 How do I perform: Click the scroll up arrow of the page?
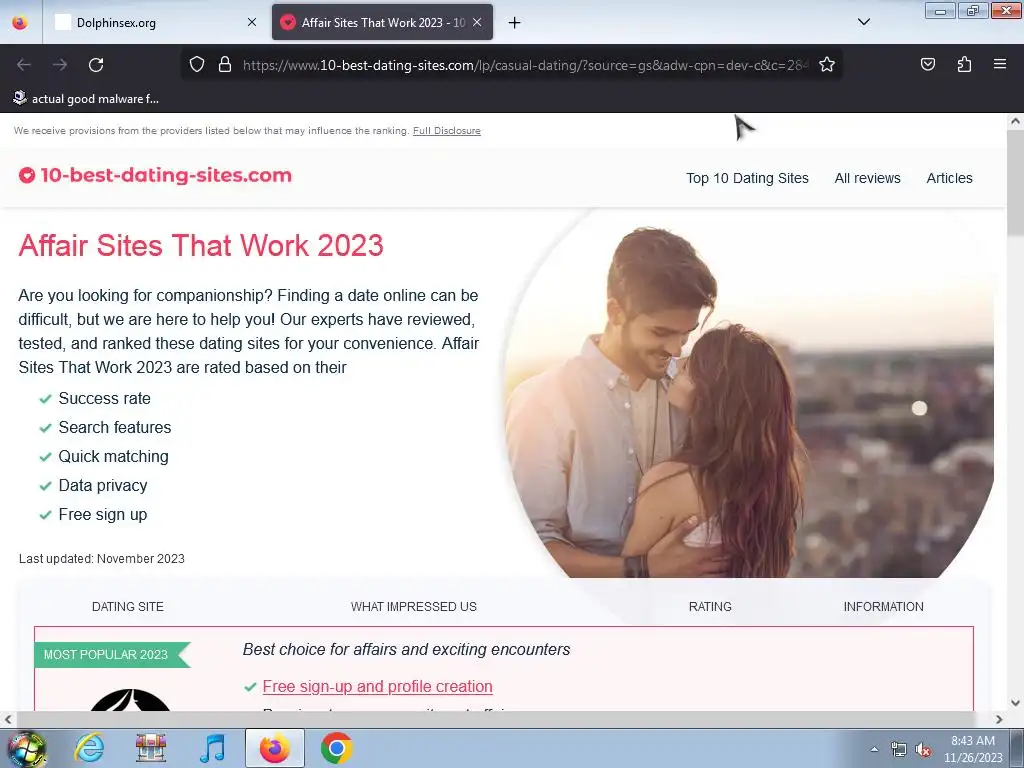(x=1015, y=121)
